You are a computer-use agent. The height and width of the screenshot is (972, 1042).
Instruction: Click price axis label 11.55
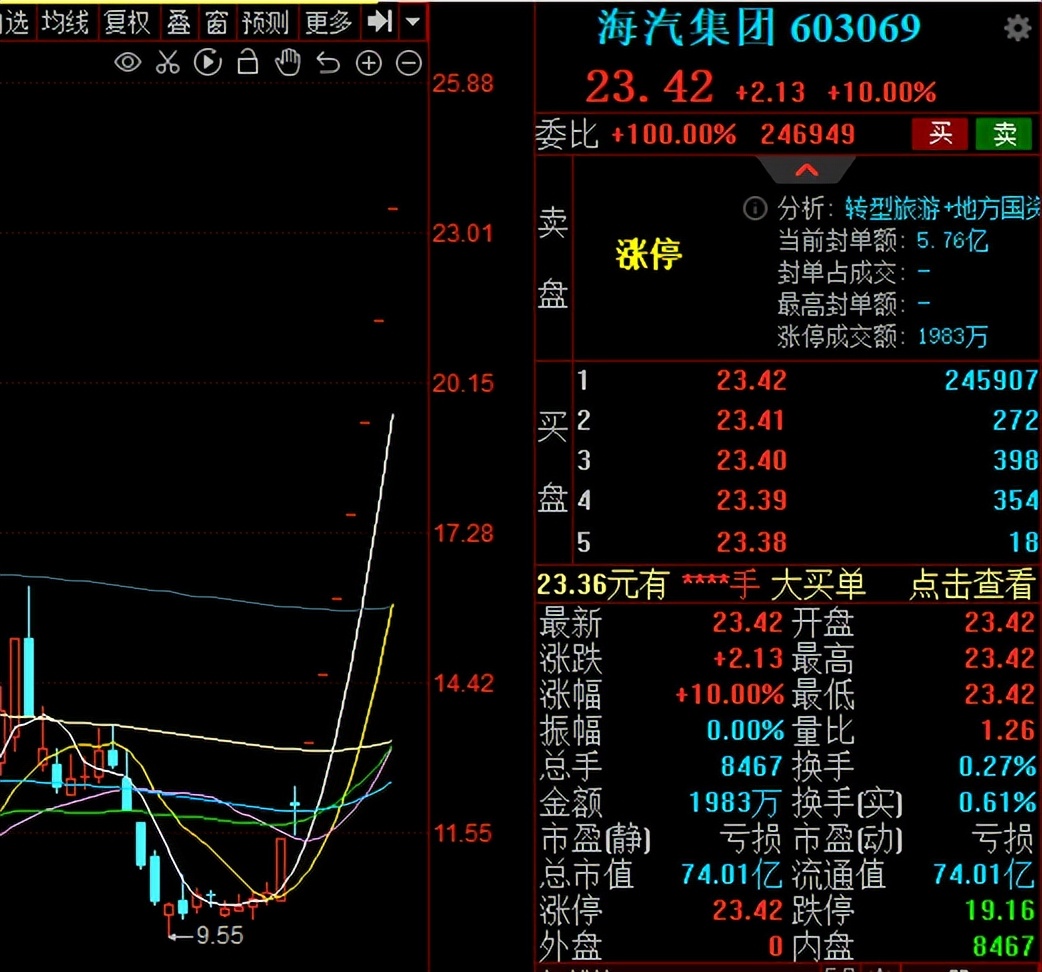coord(463,834)
